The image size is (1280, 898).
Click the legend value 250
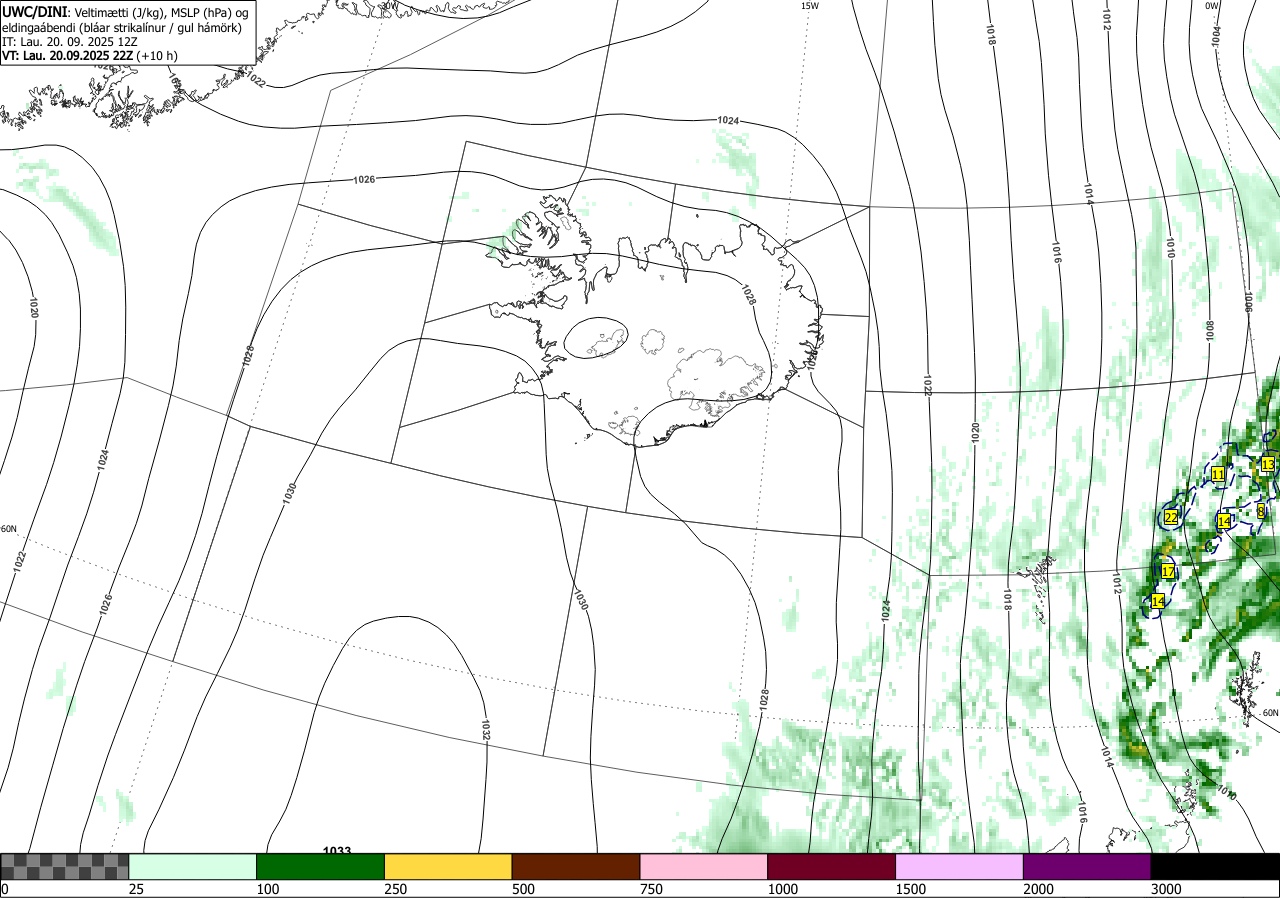(x=396, y=889)
